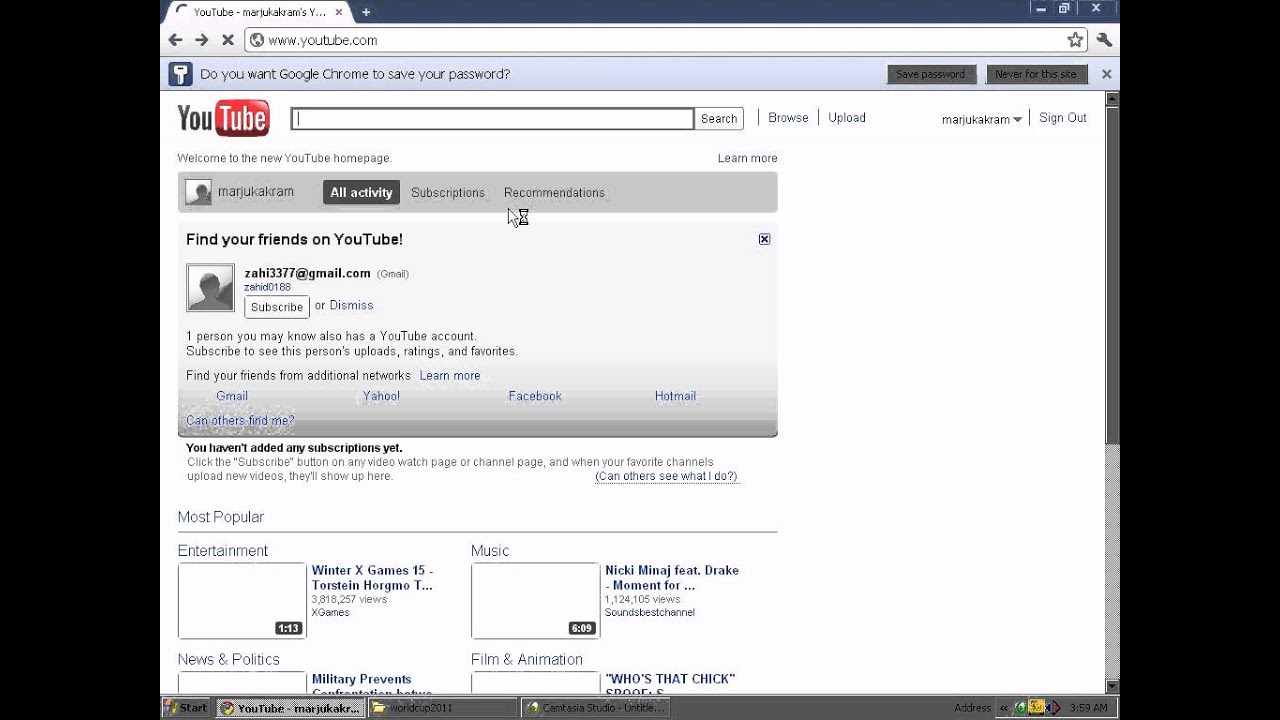Image resolution: width=1280 pixels, height=720 pixels.
Task: Subscribe to zahid0188
Action: coord(277,307)
